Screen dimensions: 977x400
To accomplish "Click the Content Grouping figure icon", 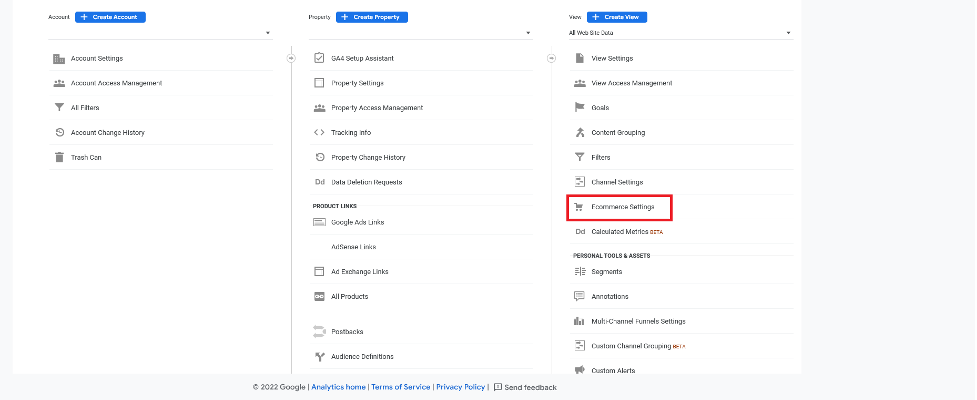I will point(579,133).
